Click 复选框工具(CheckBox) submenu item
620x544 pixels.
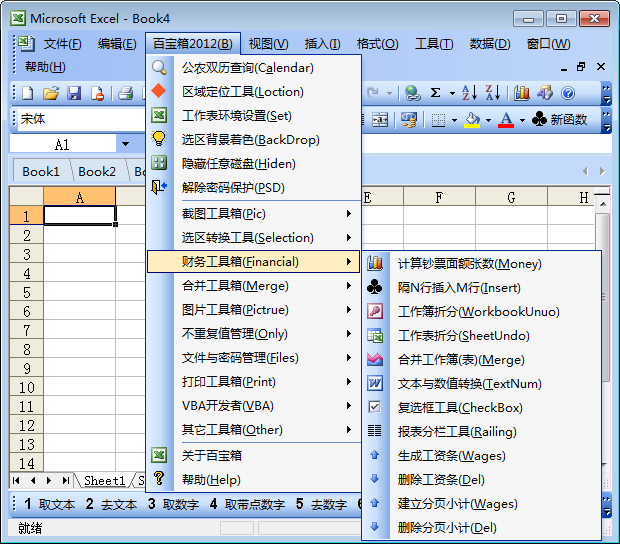[x=482, y=408]
